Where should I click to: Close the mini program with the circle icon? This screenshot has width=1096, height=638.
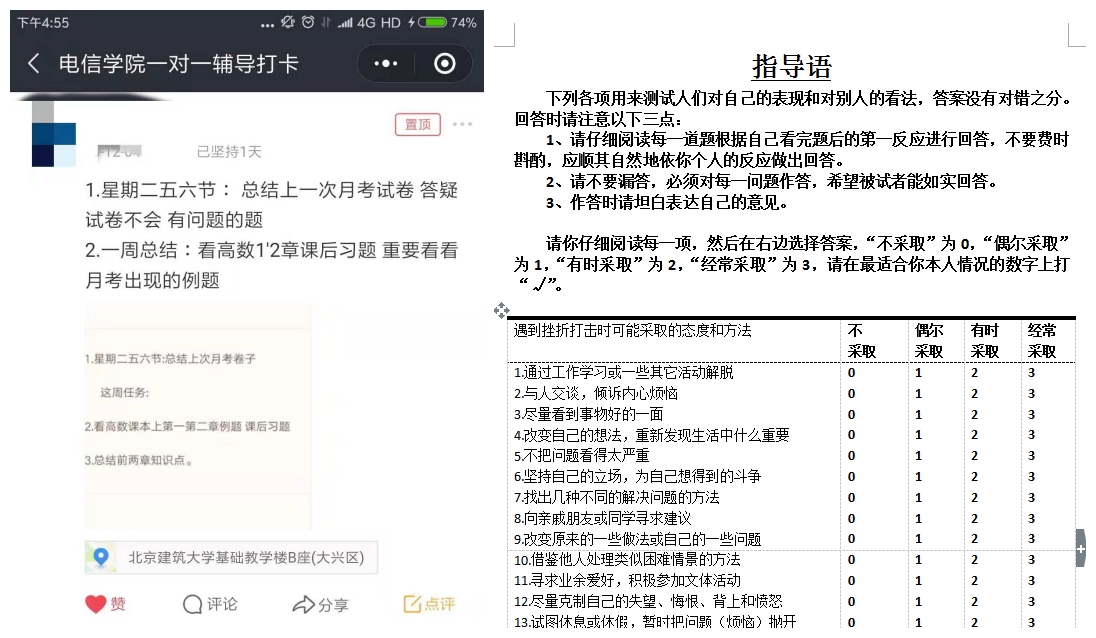(x=445, y=64)
